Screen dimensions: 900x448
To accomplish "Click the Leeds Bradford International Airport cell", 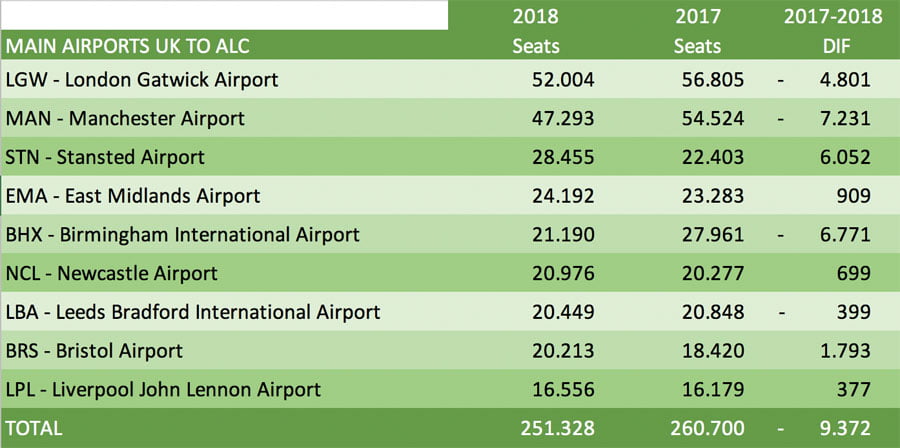I will (193, 312).
